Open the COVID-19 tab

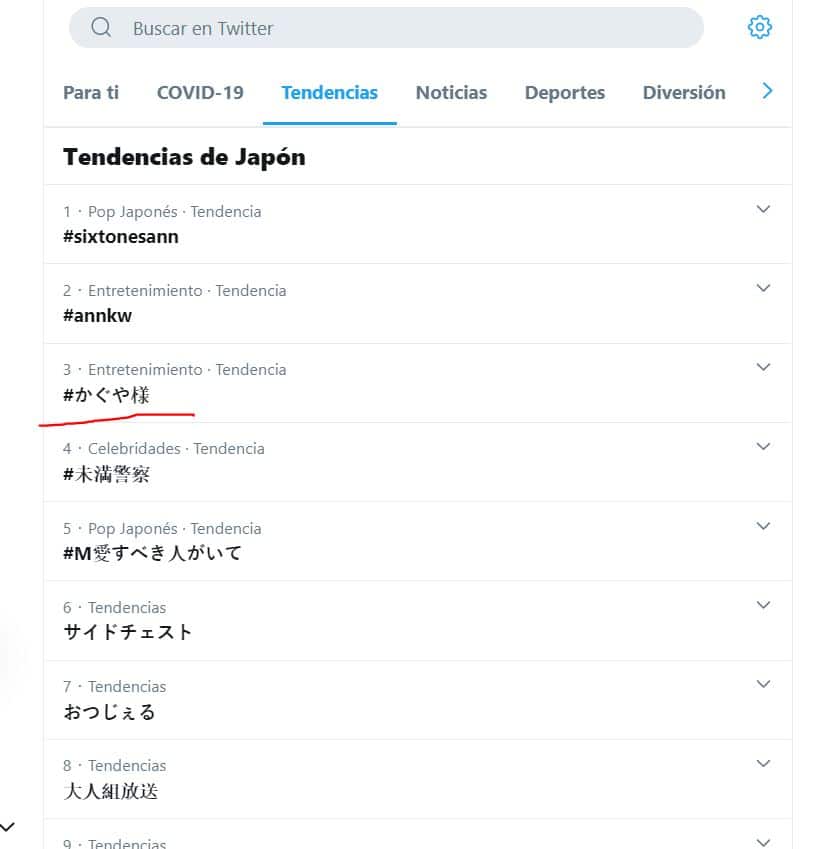(x=200, y=93)
